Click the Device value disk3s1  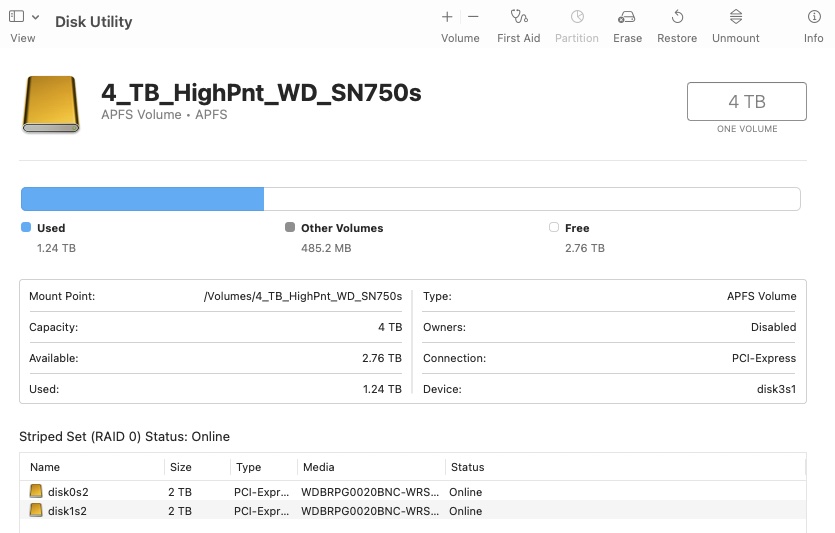(776, 389)
